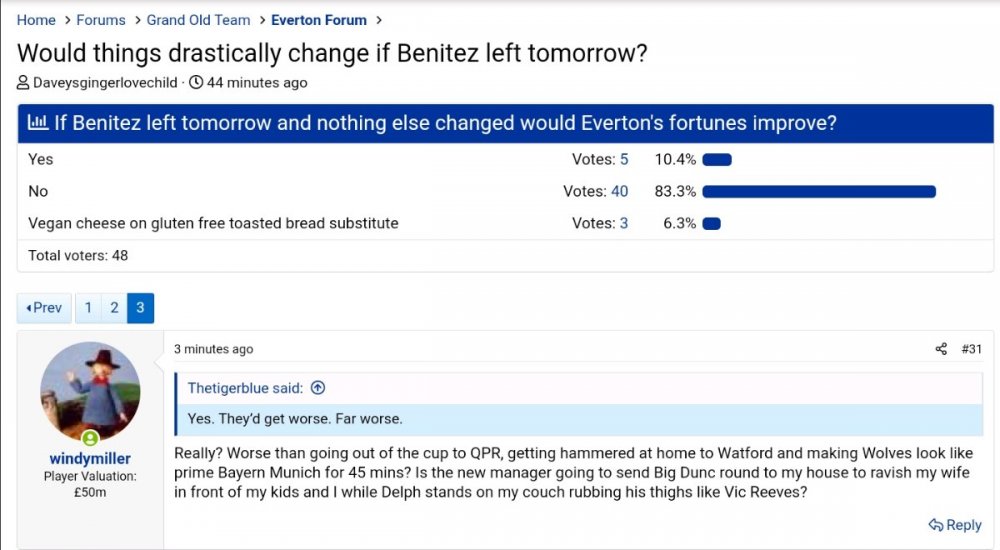Click the quote jump arrow after Thetigerblue

point(318,388)
